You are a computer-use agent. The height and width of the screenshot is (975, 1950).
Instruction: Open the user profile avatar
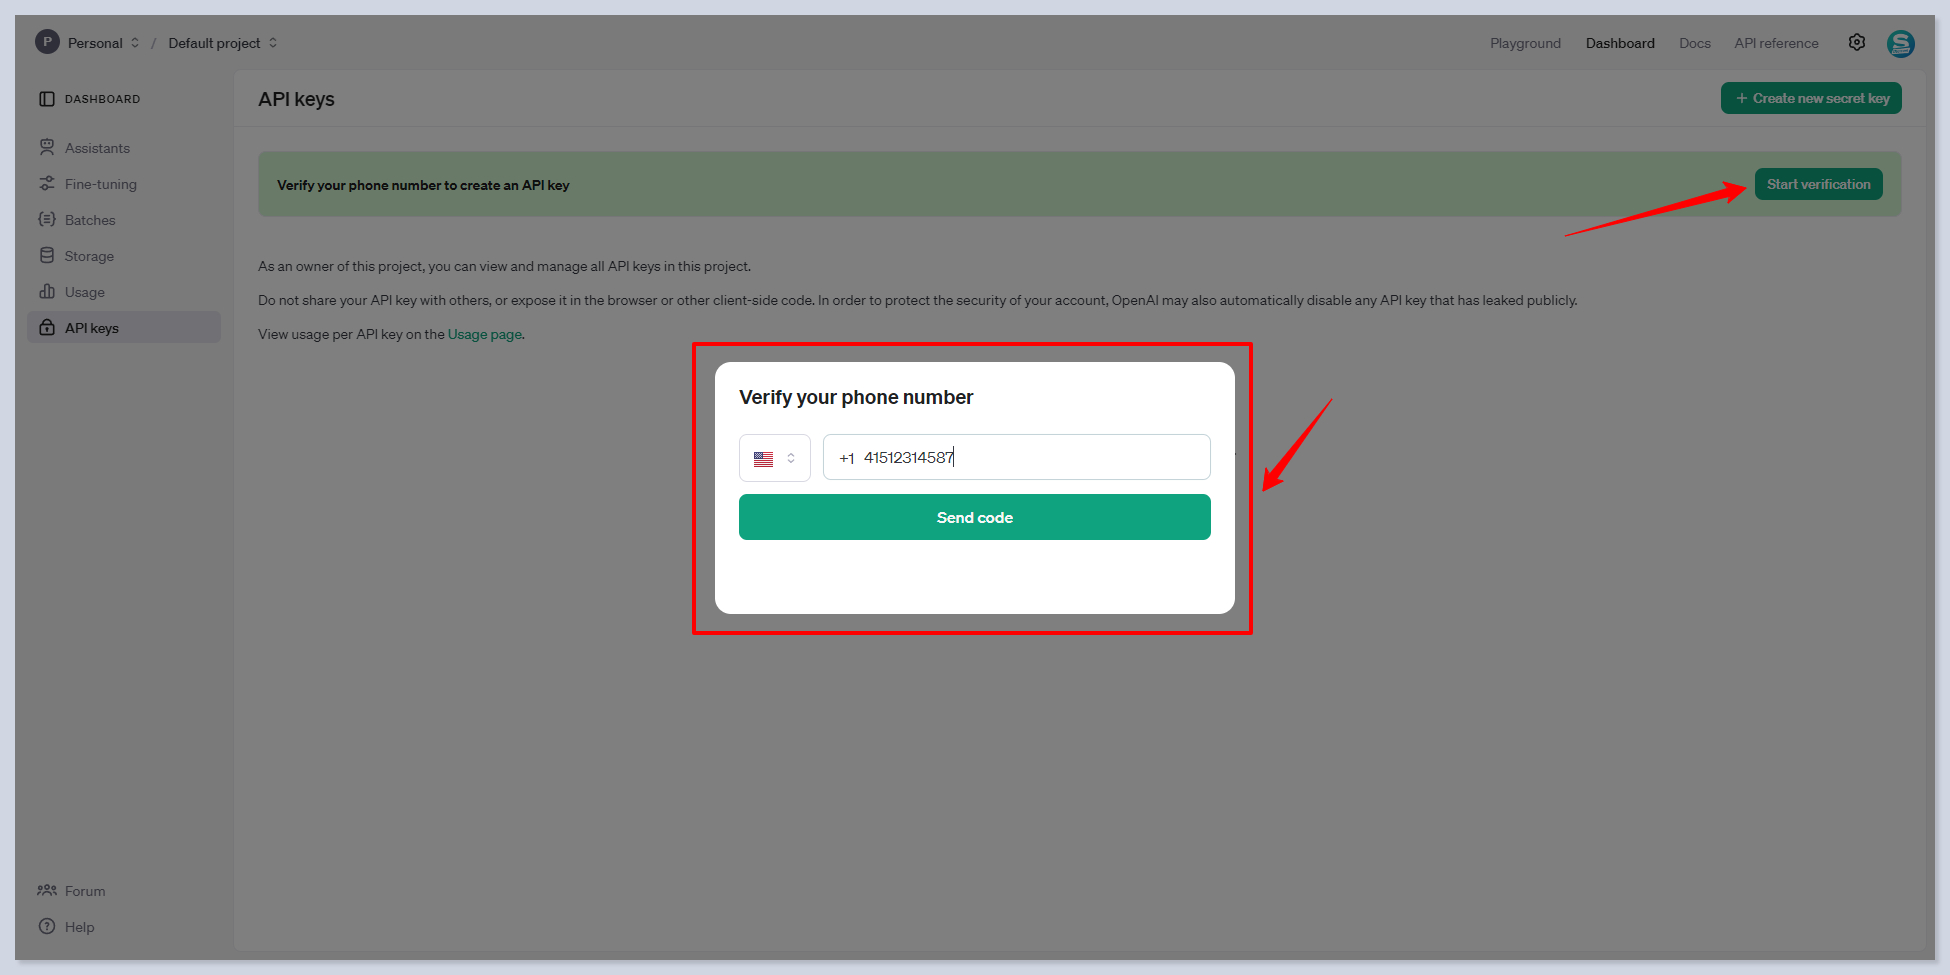[x=1900, y=43]
